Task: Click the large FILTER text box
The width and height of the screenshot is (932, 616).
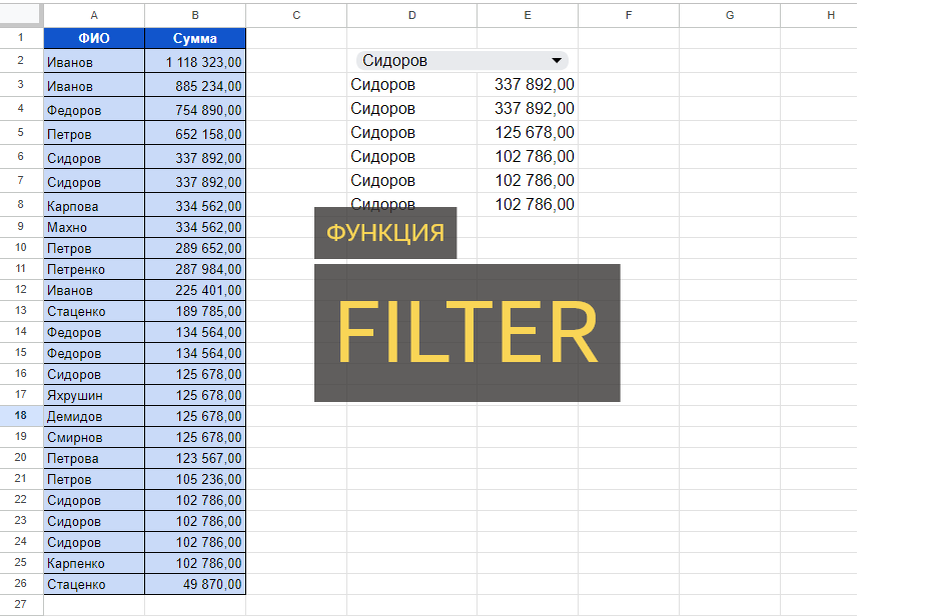Action: click(467, 333)
